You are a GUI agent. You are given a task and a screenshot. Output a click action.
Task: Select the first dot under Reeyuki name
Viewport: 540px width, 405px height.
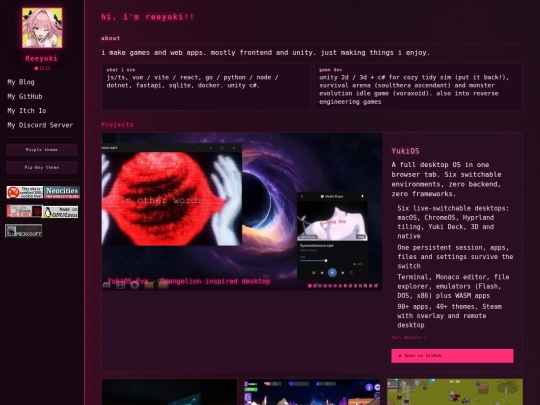(36, 68)
